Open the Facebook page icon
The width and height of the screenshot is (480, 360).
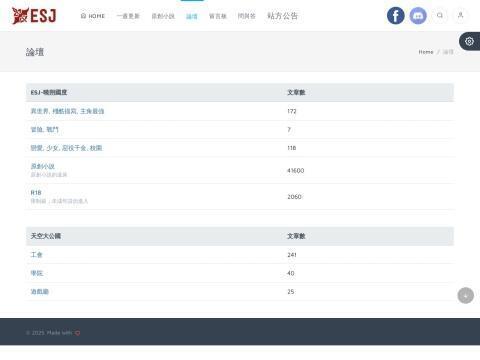tap(396, 16)
